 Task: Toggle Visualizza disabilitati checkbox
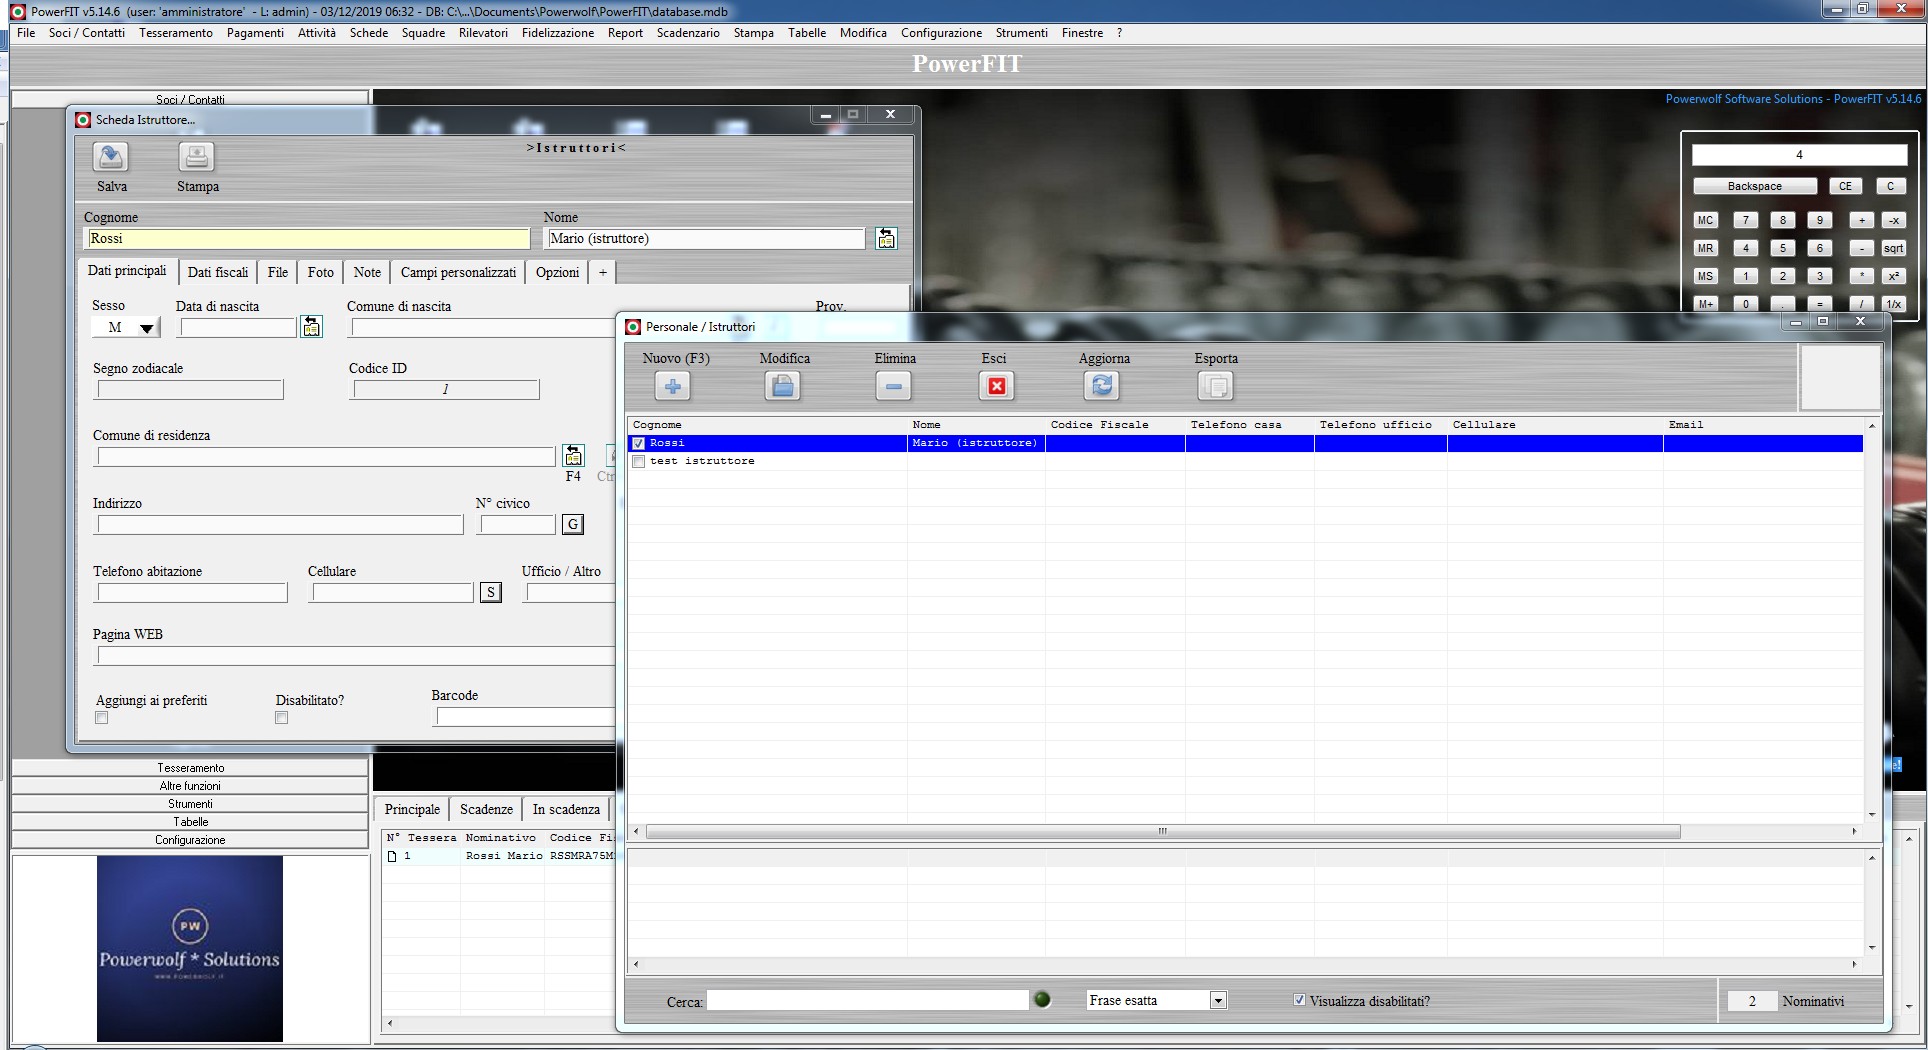1299,1000
